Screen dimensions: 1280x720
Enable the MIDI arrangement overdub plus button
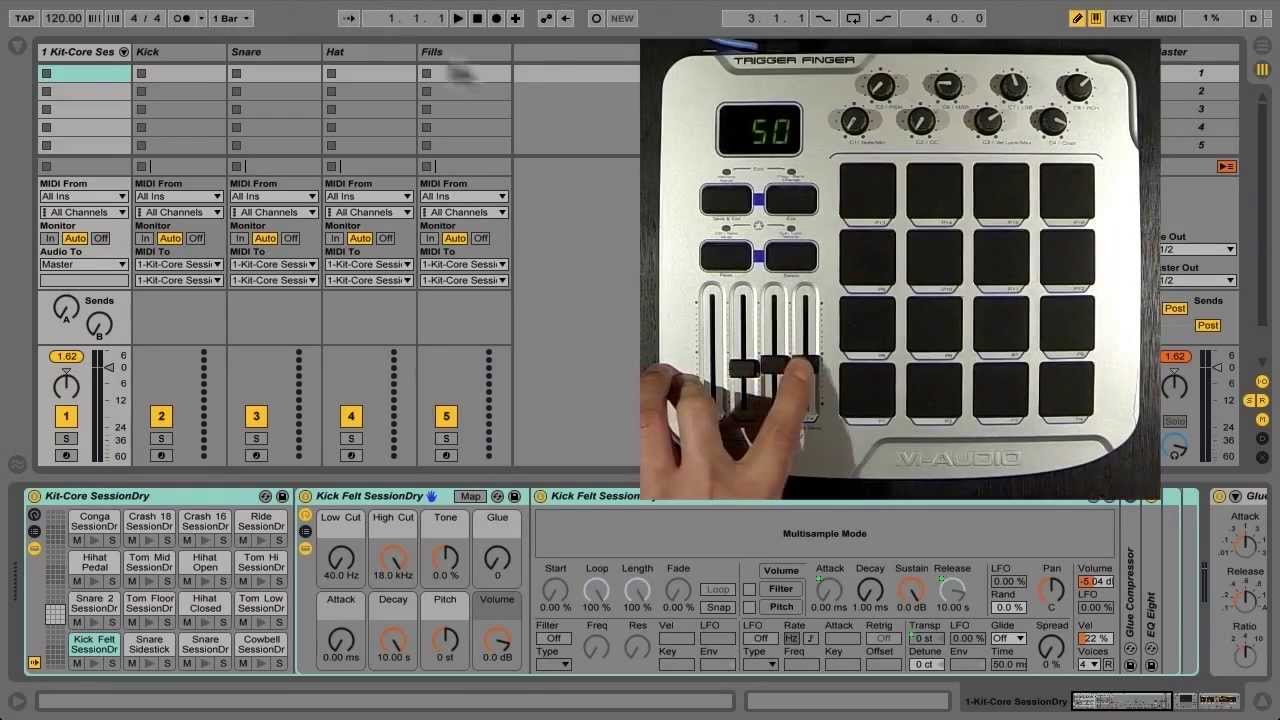(x=515, y=18)
